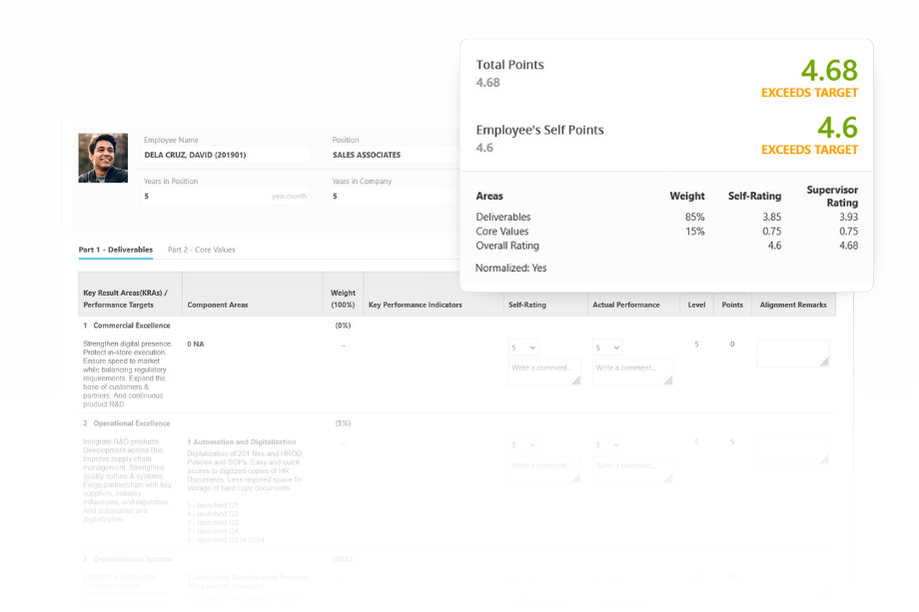Viewport: 919px width, 612px height.
Task: Select the Part 1 - Deliverables tab
Action: 116,249
